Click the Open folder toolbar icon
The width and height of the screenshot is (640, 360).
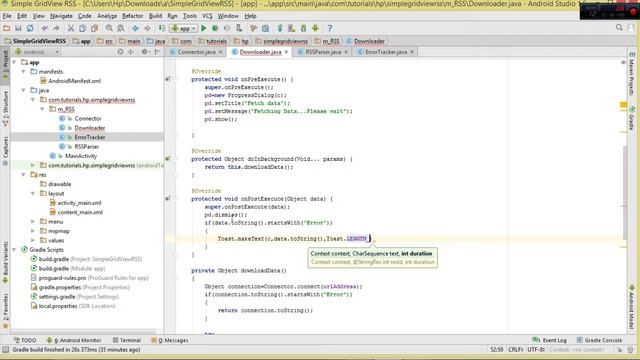tap(7, 28)
